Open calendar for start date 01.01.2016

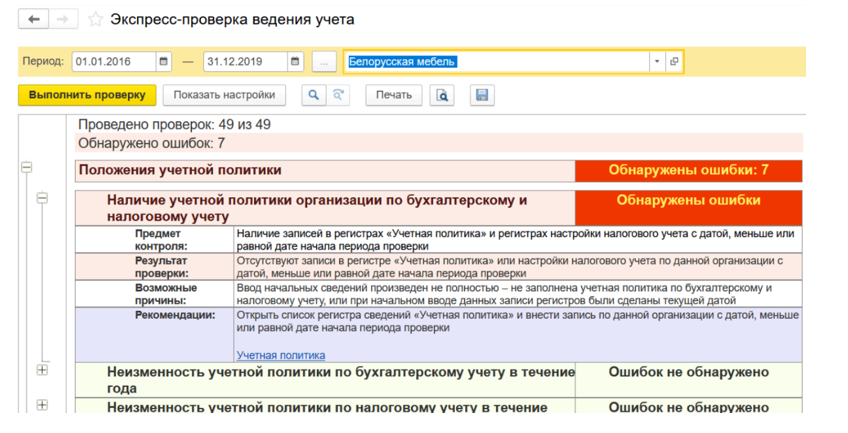coord(163,62)
